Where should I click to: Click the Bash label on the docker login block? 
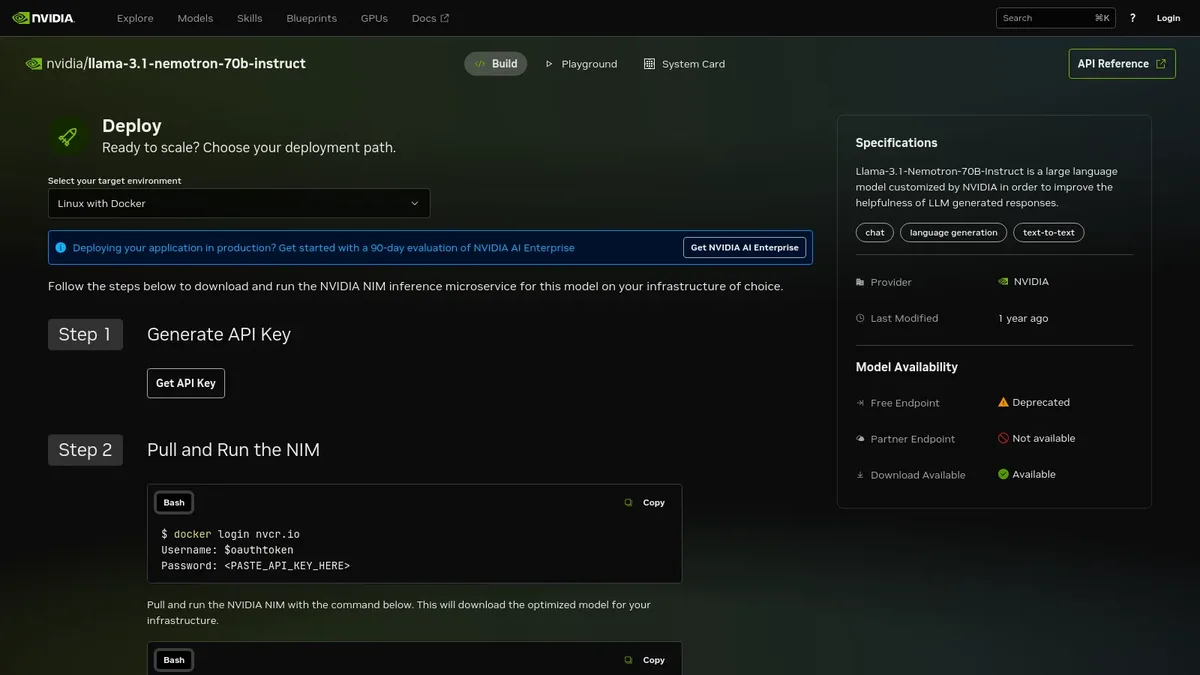click(x=174, y=503)
